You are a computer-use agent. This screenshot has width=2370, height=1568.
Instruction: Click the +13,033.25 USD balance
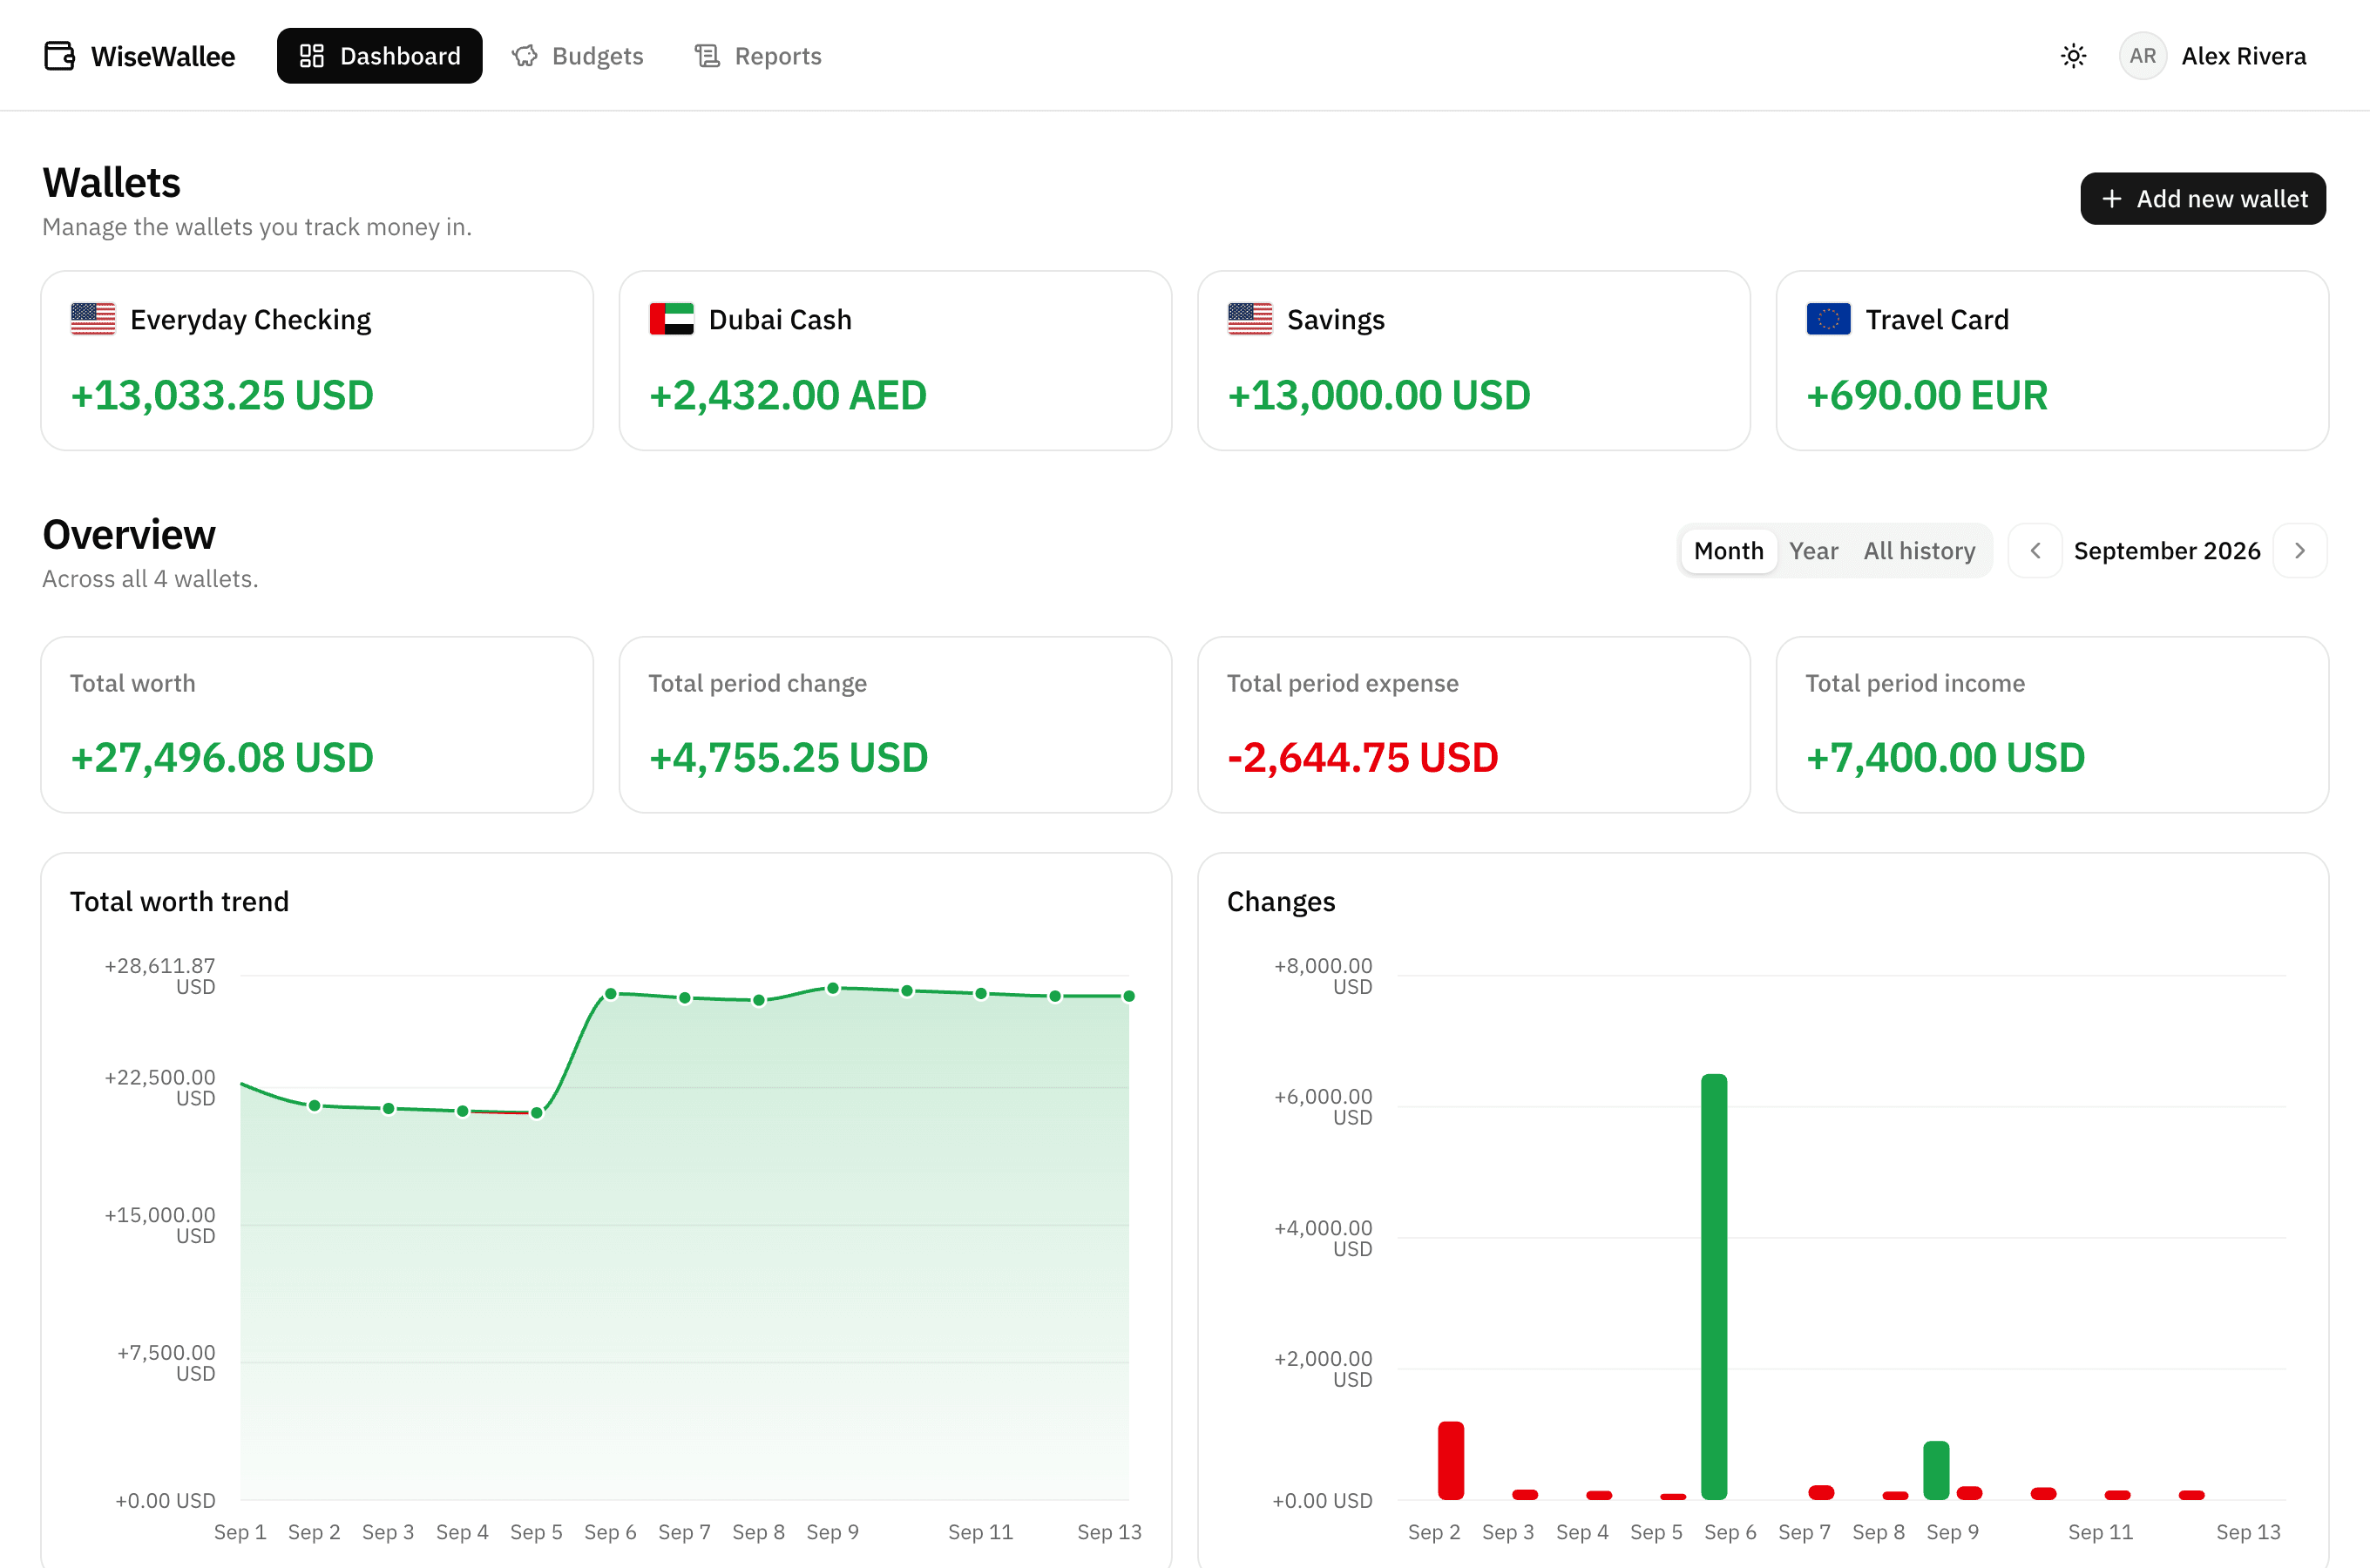click(x=222, y=395)
